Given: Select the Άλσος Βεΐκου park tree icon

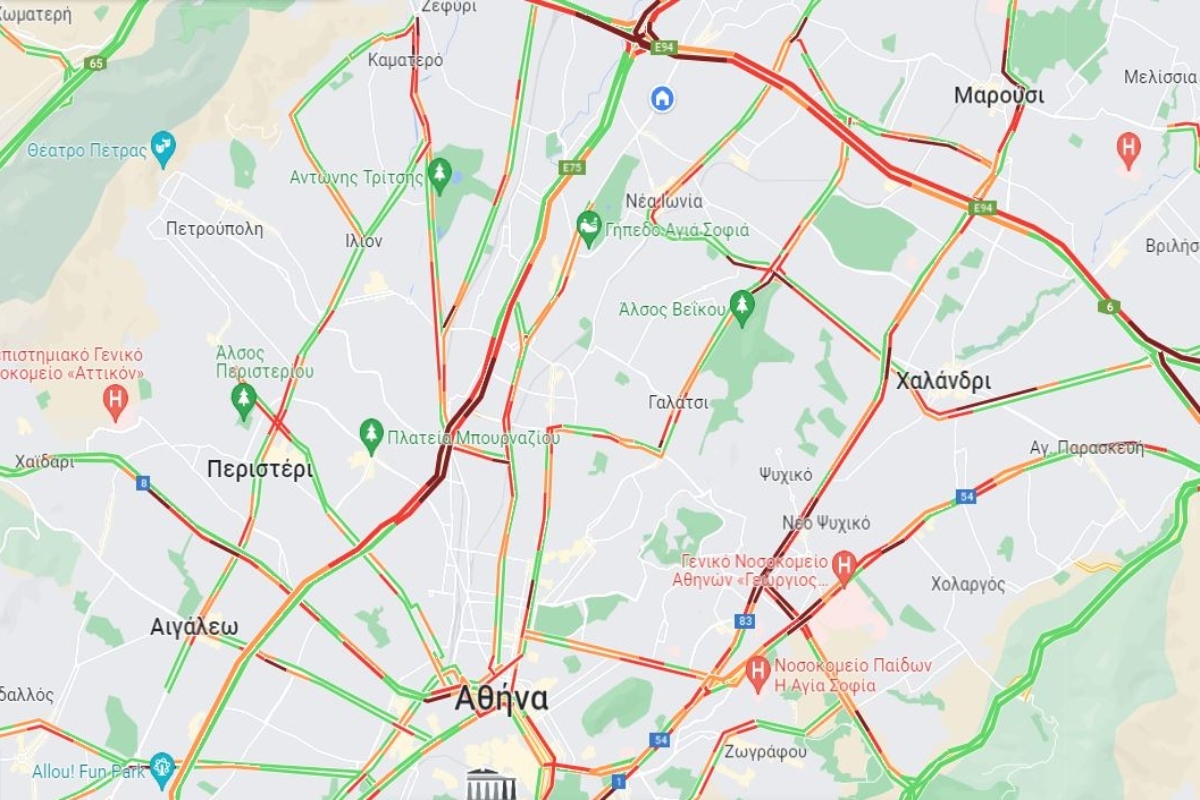Looking at the screenshot, I should (x=741, y=307).
